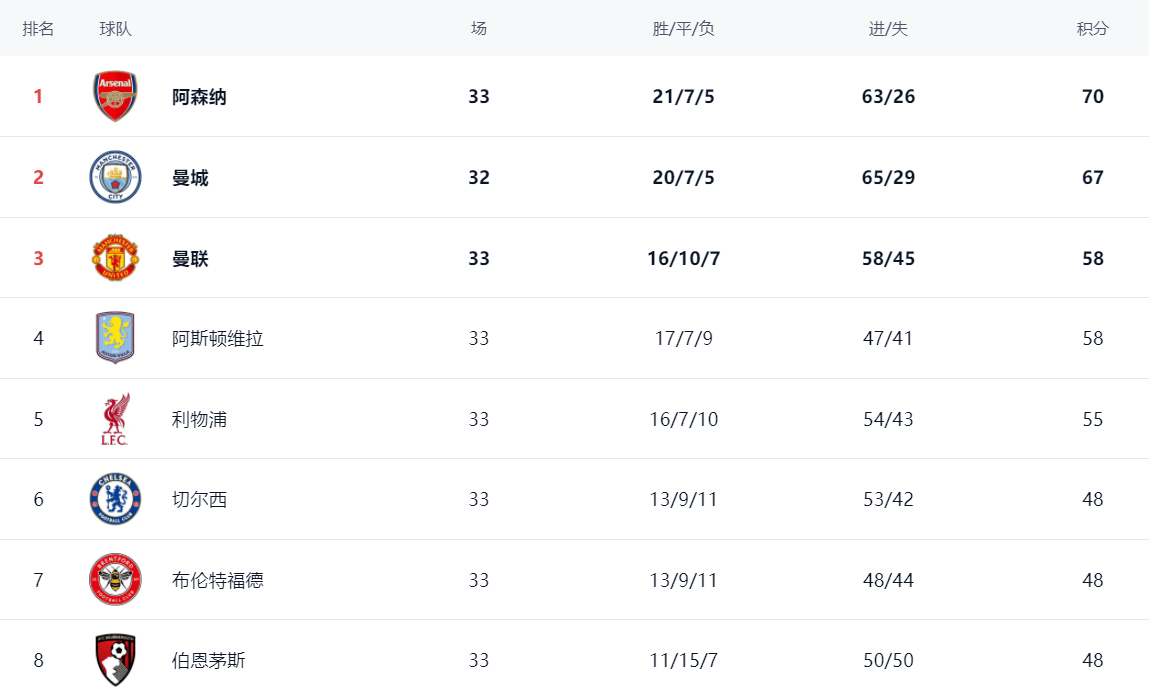Click the Arsenal club crest
The image size is (1149, 692).
115,97
